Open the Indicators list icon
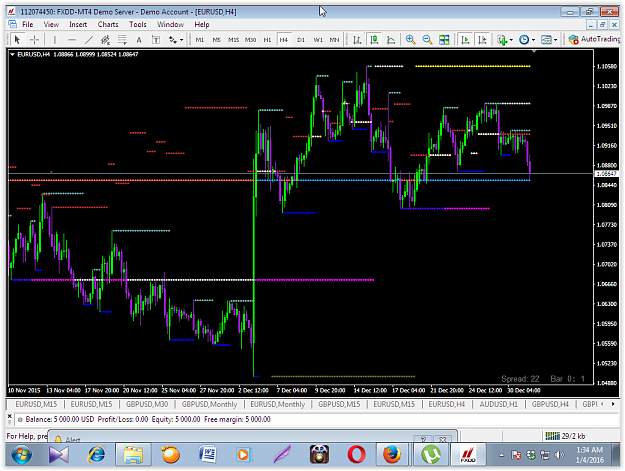Screen dimensions: 625x471 point(502,39)
